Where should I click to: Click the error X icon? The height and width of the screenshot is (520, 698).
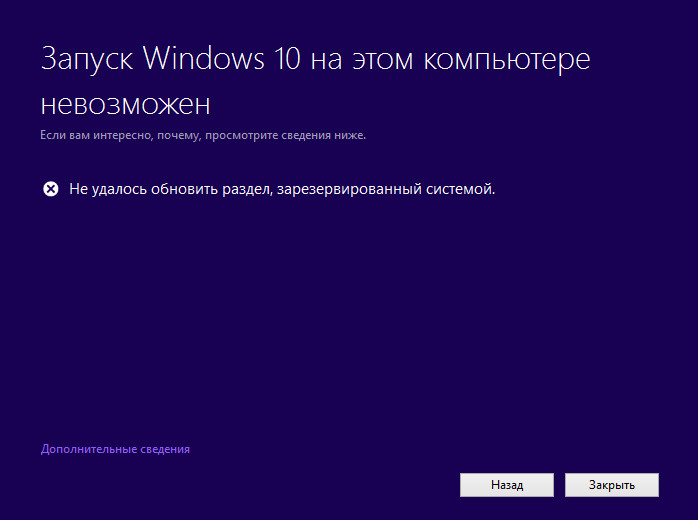[51, 189]
